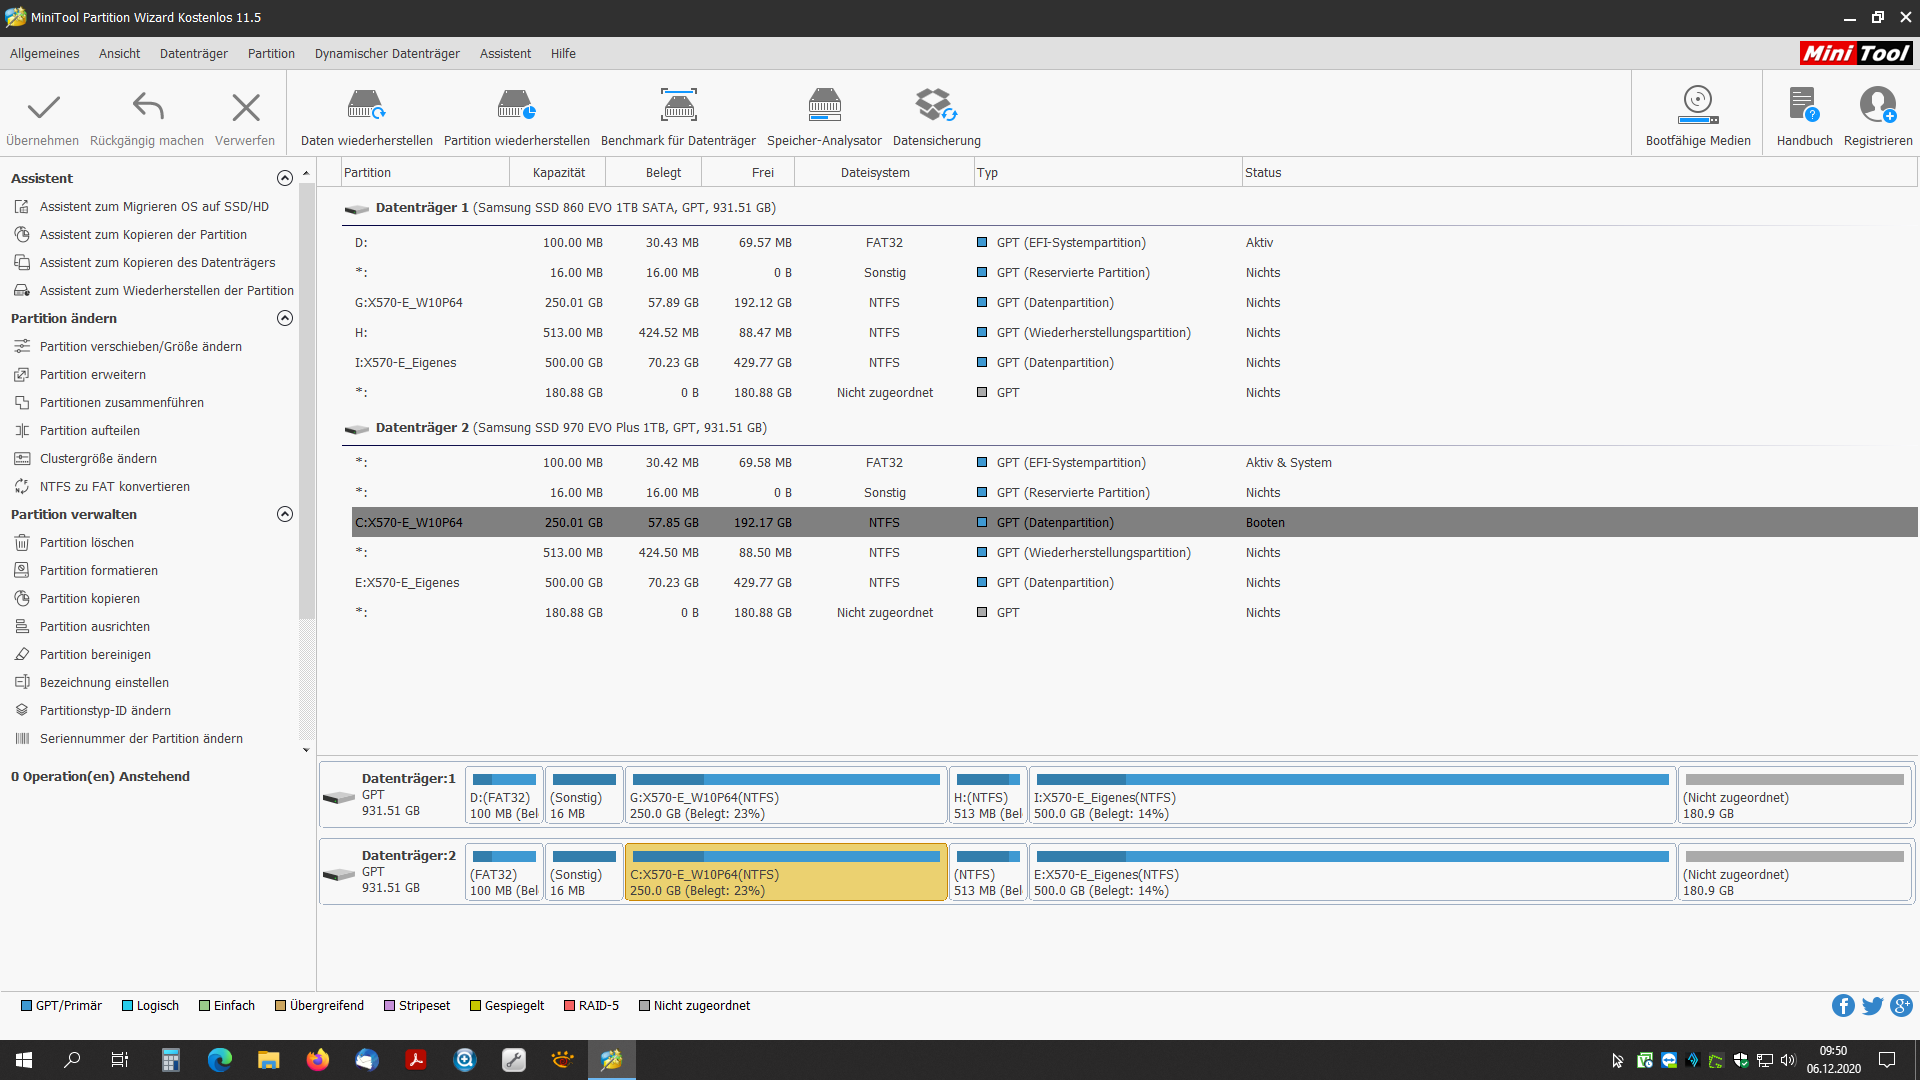Screen dimensions: 1920x1080
Task: Click the Datensicherung icon
Action: point(936,106)
